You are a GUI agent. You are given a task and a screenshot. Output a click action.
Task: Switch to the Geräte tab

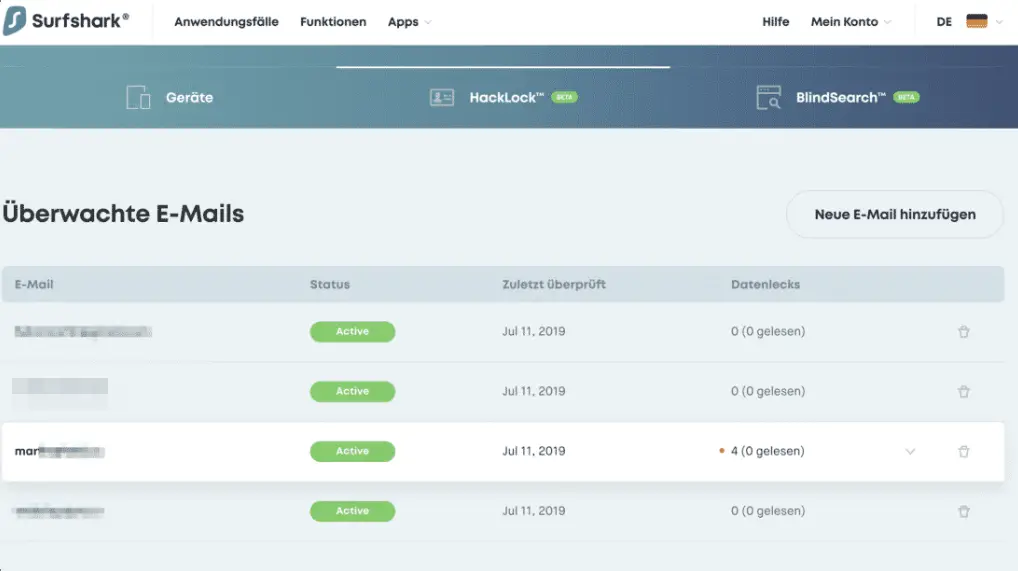[169, 97]
